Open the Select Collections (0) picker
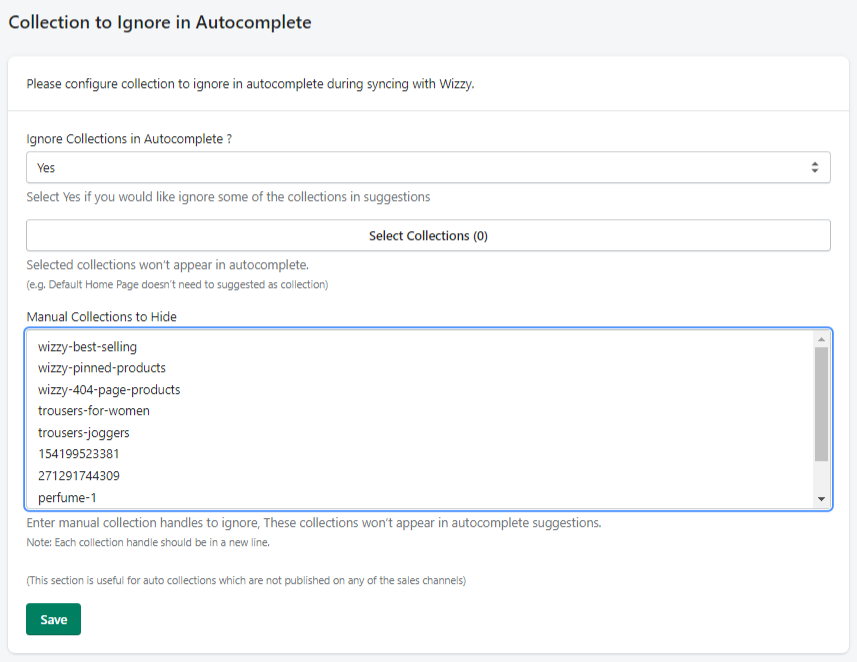The width and height of the screenshot is (857, 662). 428,236
